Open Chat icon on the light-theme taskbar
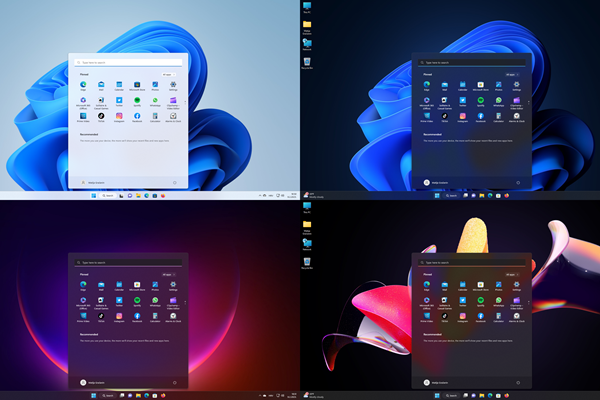 (130, 196)
